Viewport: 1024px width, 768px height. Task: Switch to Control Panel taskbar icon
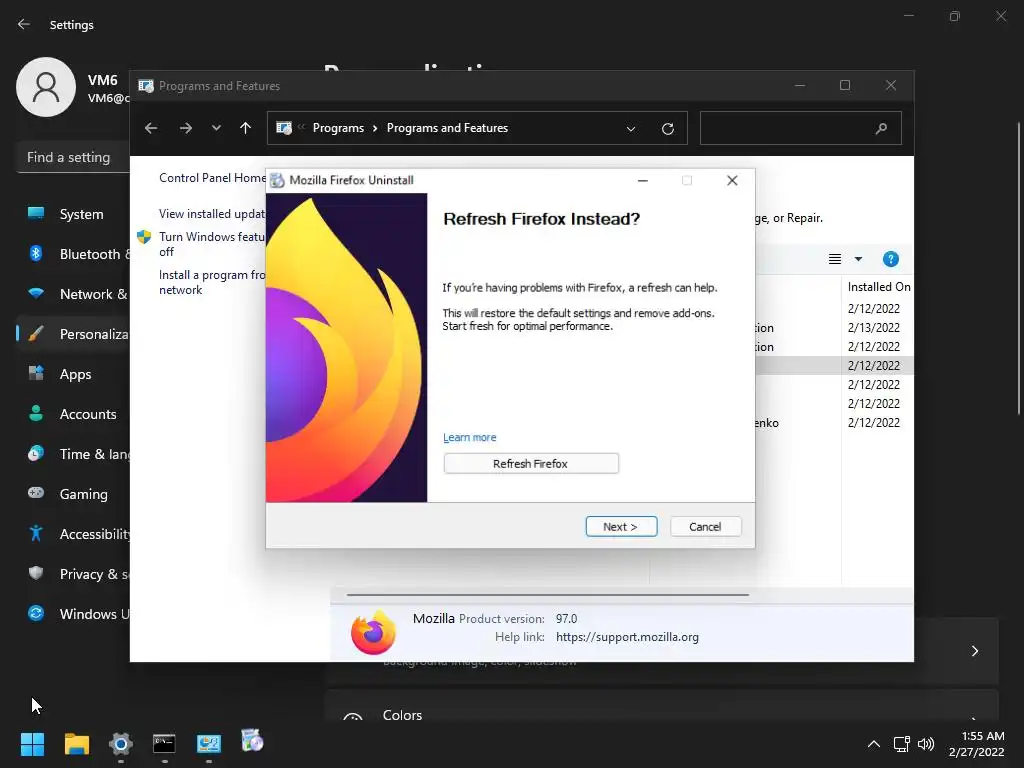[209, 744]
